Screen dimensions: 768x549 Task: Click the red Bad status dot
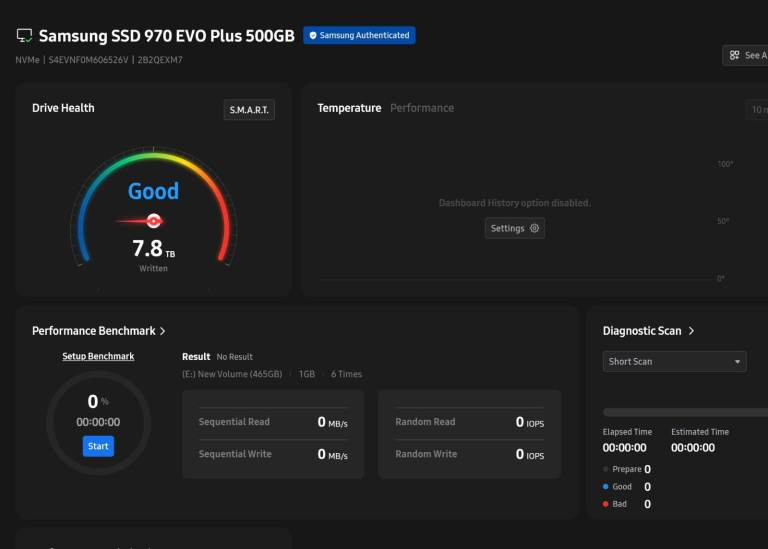(x=606, y=504)
